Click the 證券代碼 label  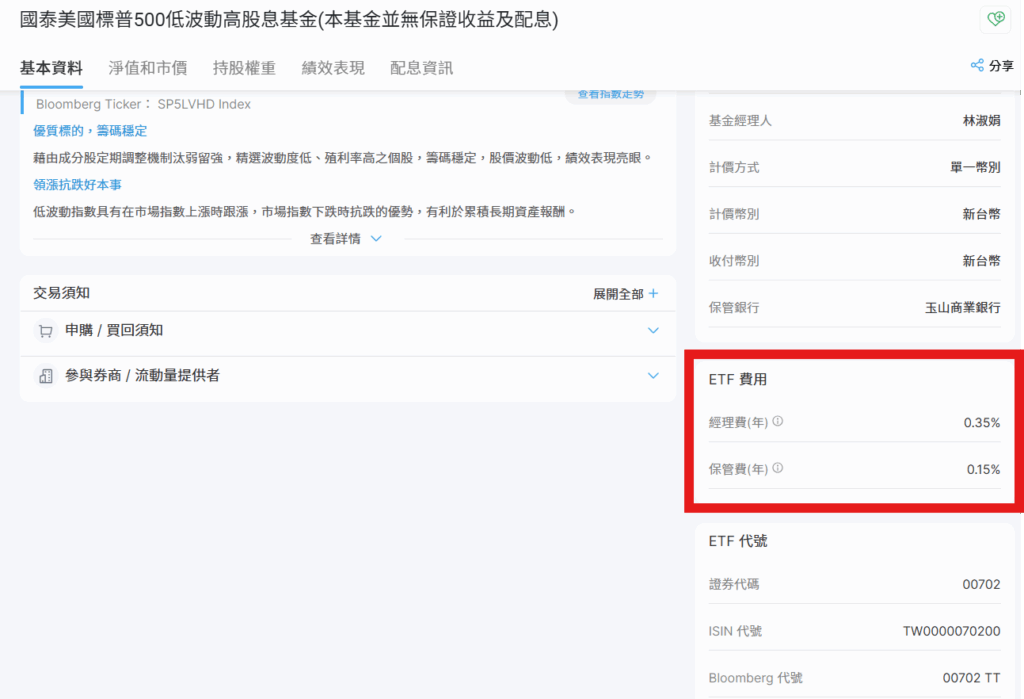point(734,584)
